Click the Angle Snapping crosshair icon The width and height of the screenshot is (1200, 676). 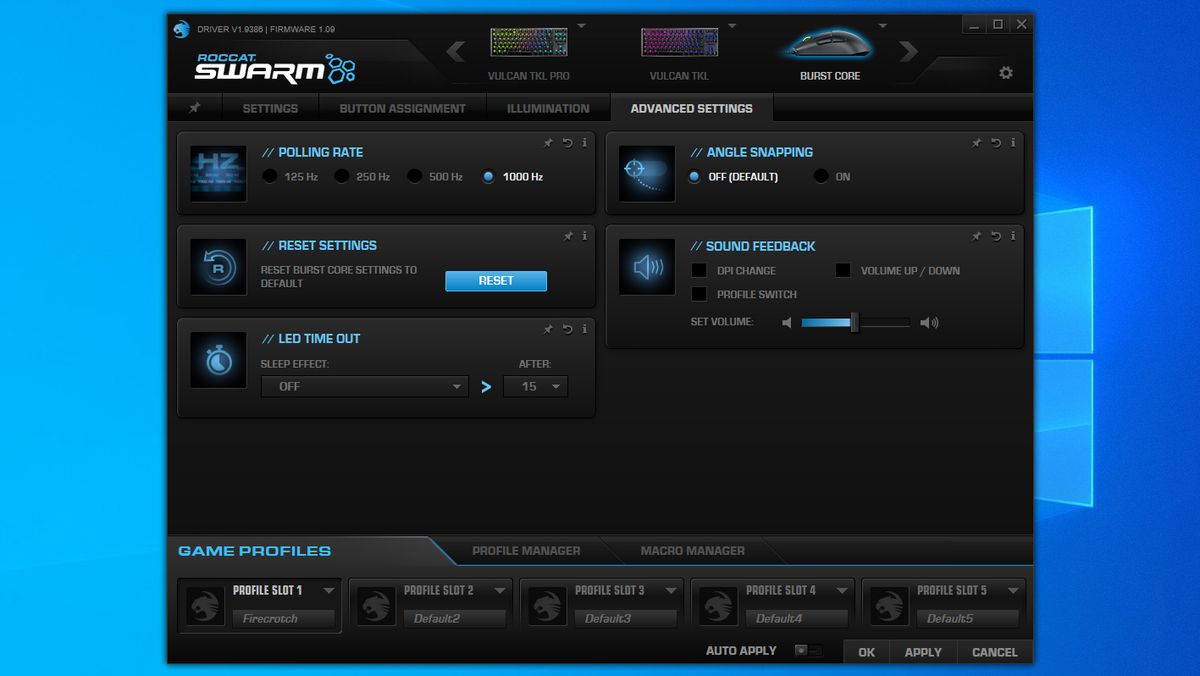647,174
